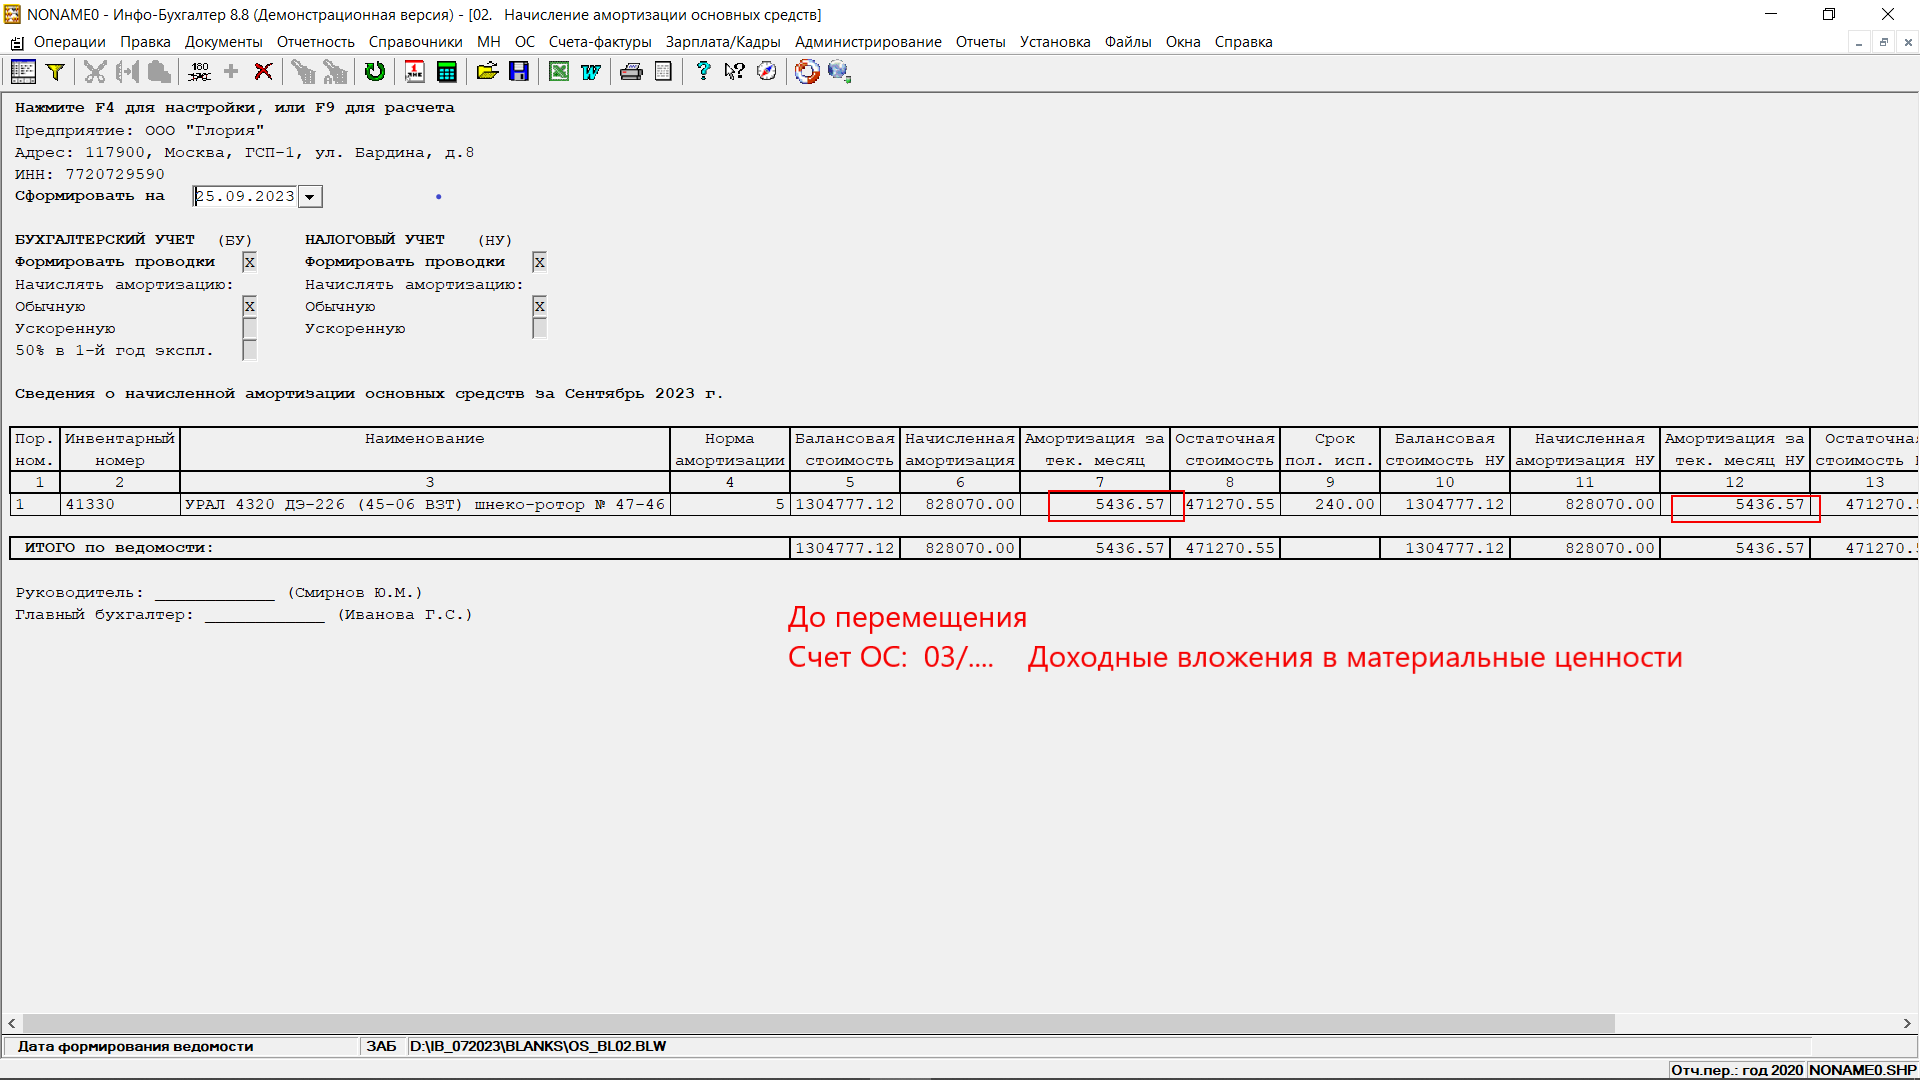Open the Файлы menu
Screen dimensions: 1920x1080
coord(1128,42)
